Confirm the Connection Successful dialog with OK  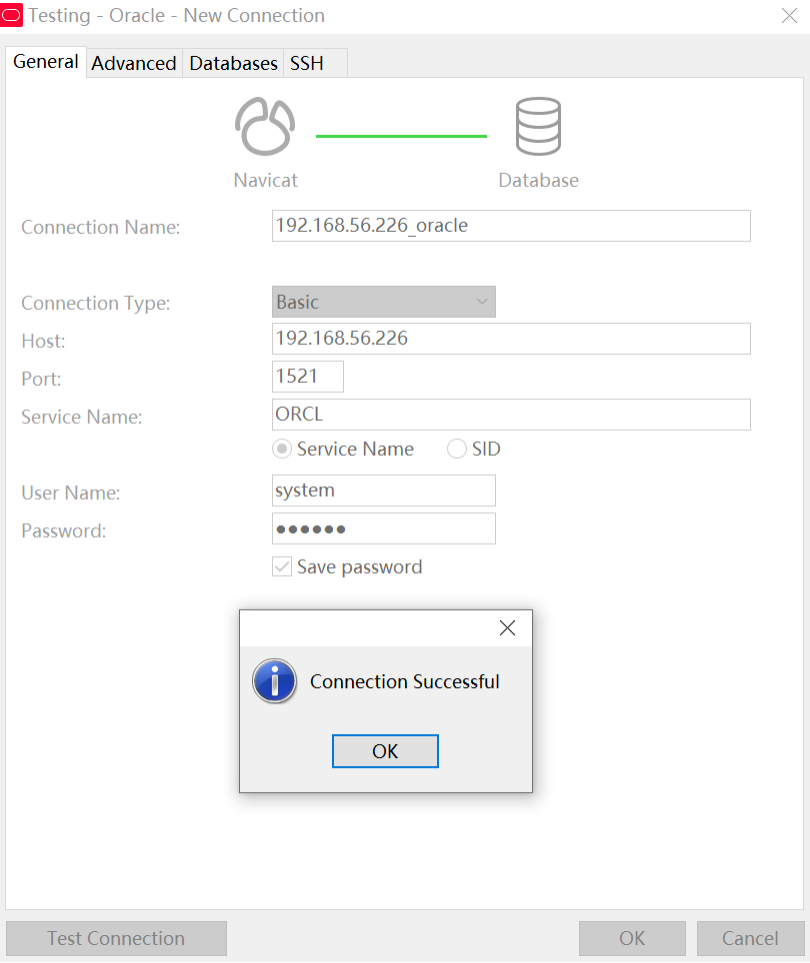pos(385,751)
